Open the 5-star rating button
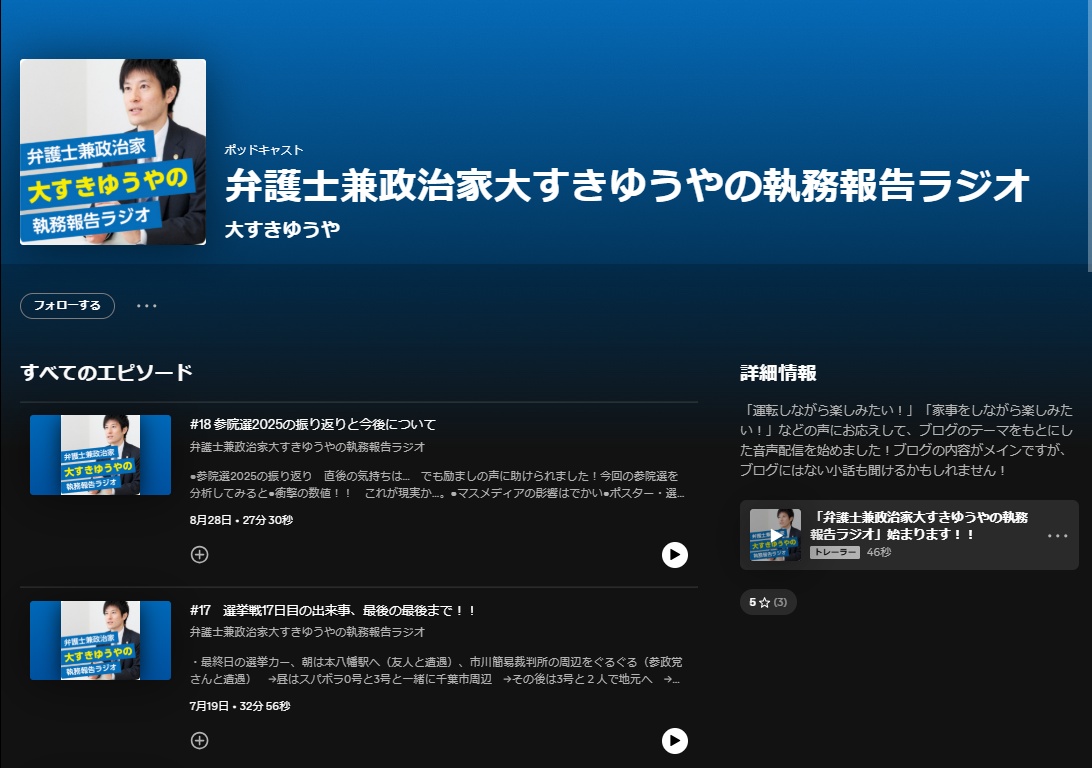The image size is (1092, 768). click(x=768, y=602)
